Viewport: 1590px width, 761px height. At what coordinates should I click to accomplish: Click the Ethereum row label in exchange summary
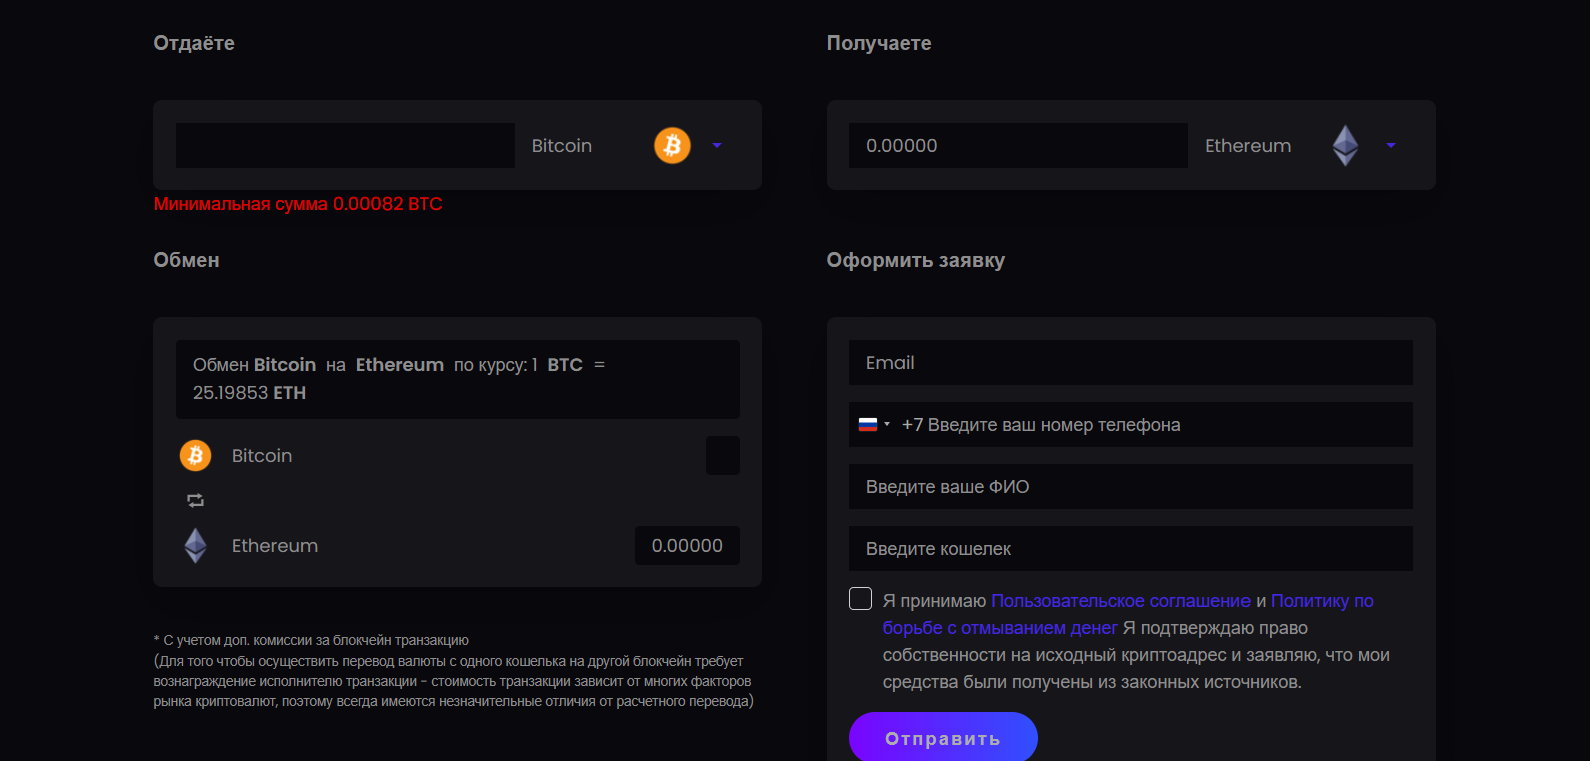[275, 546]
